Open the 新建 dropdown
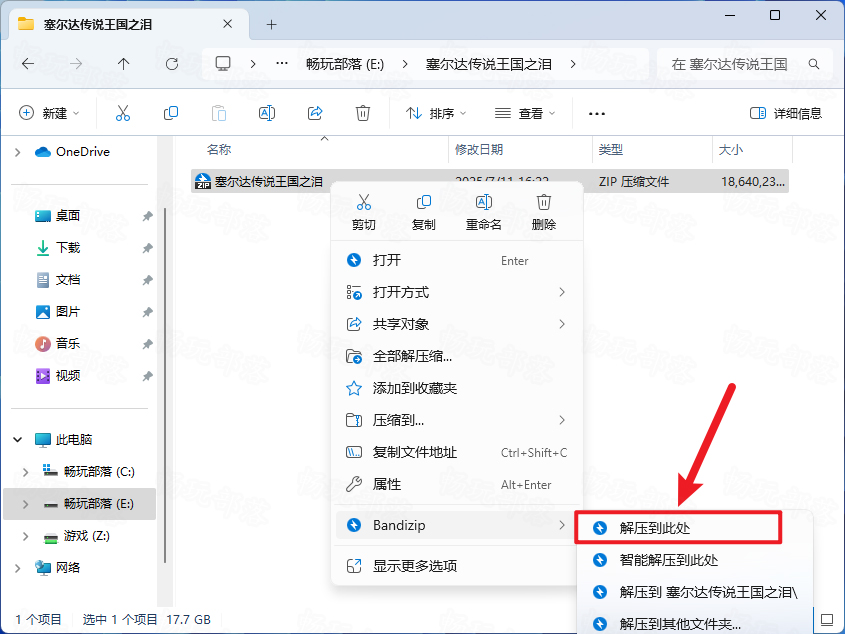The height and width of the screenshot is (634, 845). pyautogui.click(x=49, y=113)
